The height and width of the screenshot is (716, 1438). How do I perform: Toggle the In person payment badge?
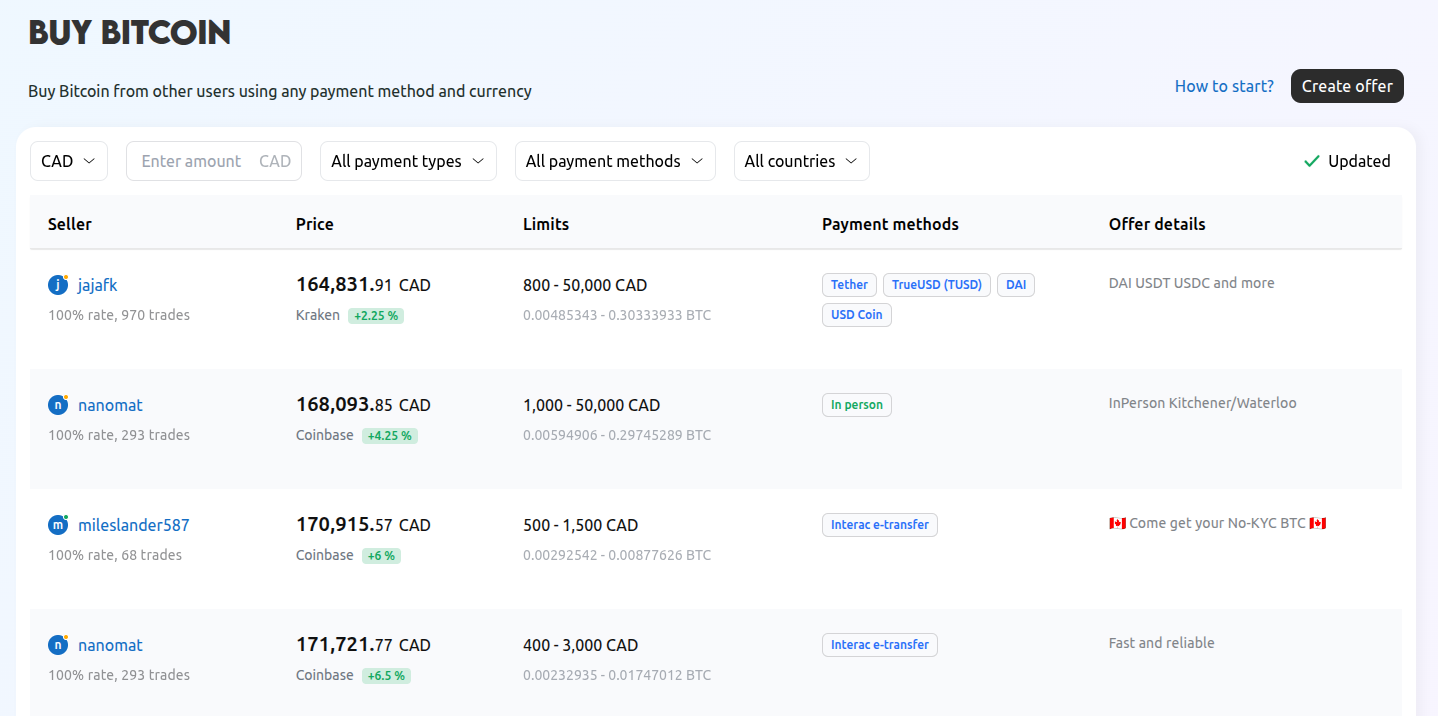(856, 404)
